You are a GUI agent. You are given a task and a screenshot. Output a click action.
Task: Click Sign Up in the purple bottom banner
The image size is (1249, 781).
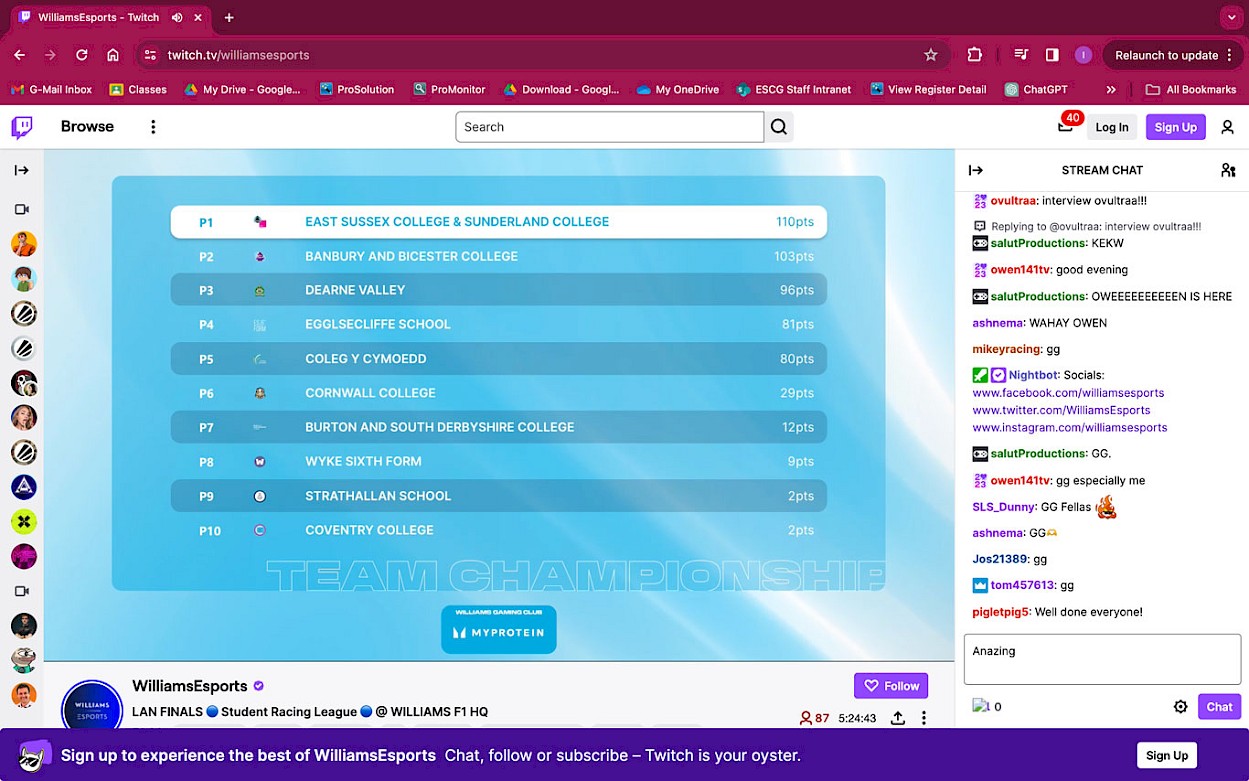point(1167,755)
